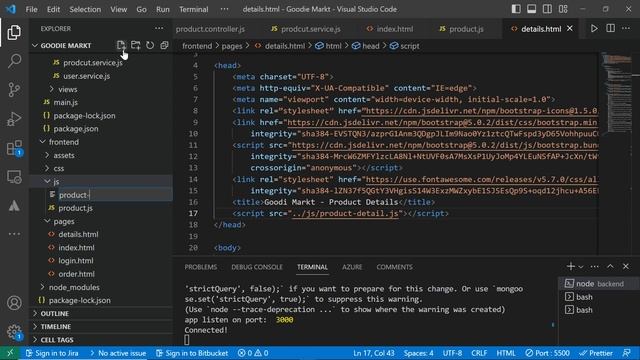Open the Extensions view
640x360 pixels.
pyautogui.click(x=14, y=148)
